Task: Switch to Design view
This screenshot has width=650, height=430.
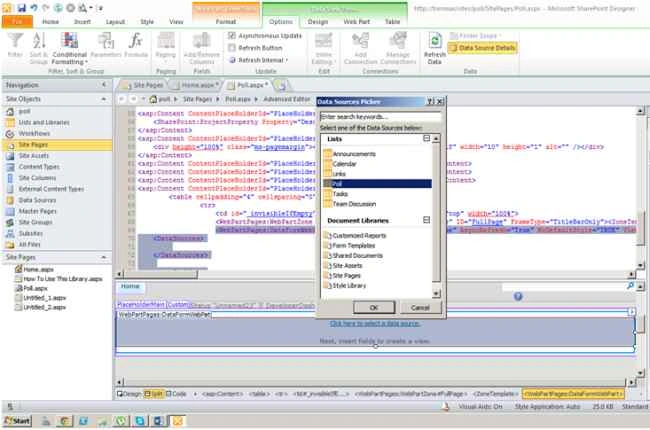Action: [x=129, y=394]
